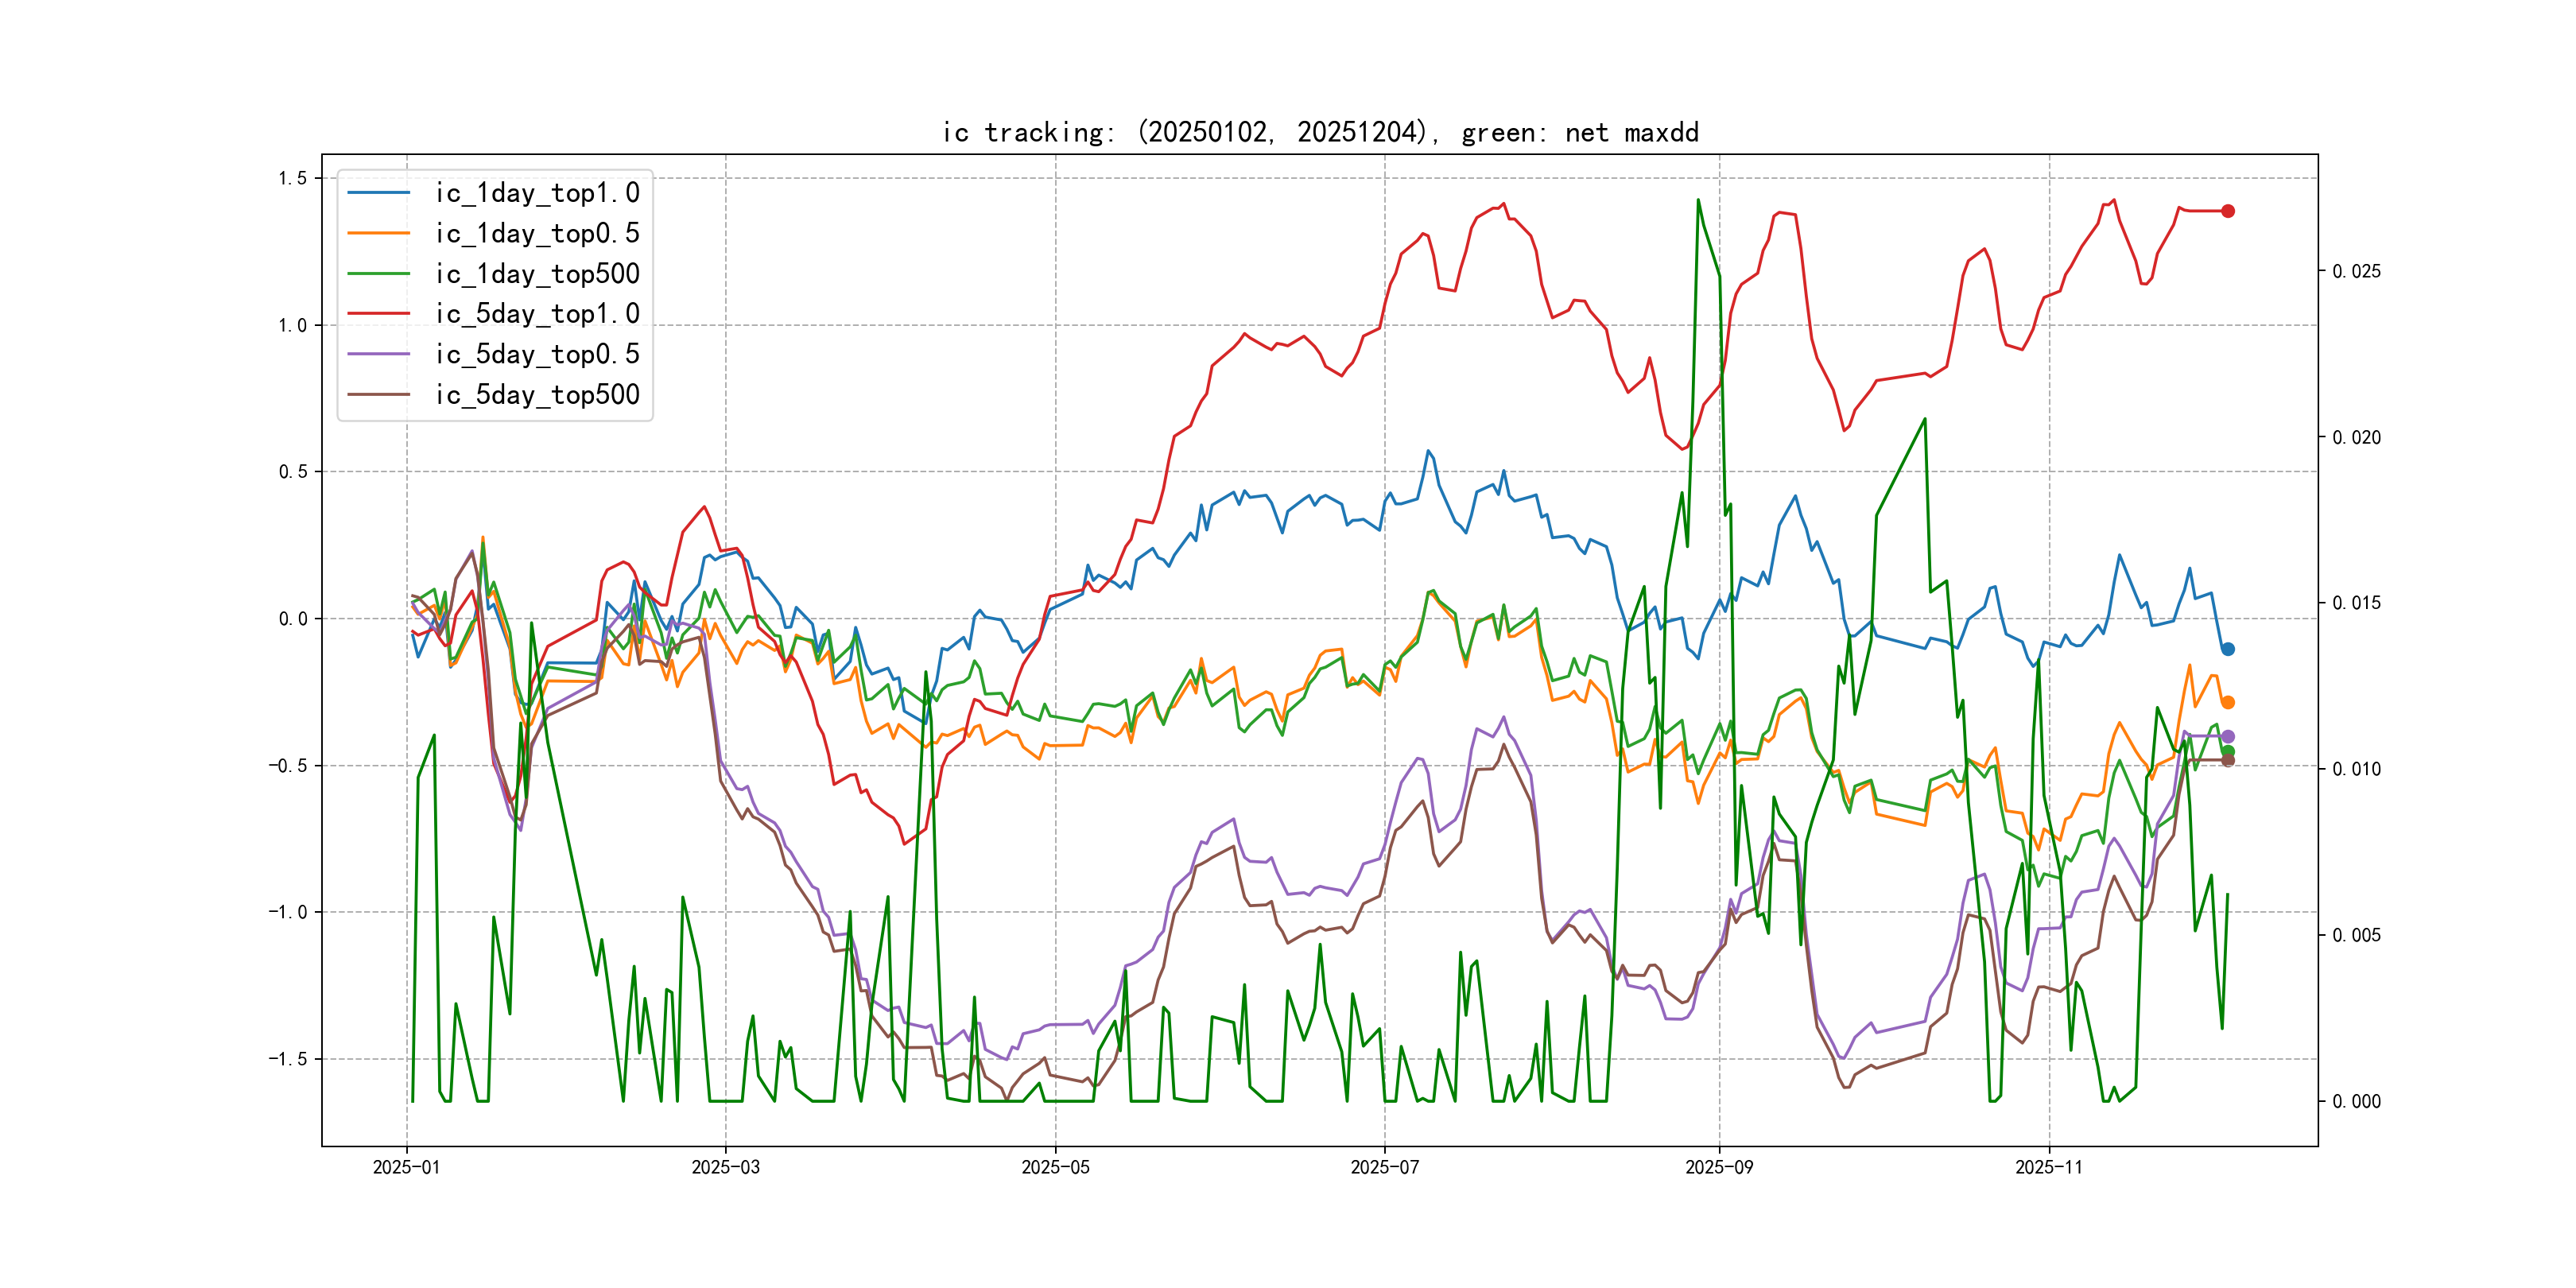Click the red endpoint marker dot
Image resolution: width=2576 pixels, height=1288 pixels.
coord(2227,211)
